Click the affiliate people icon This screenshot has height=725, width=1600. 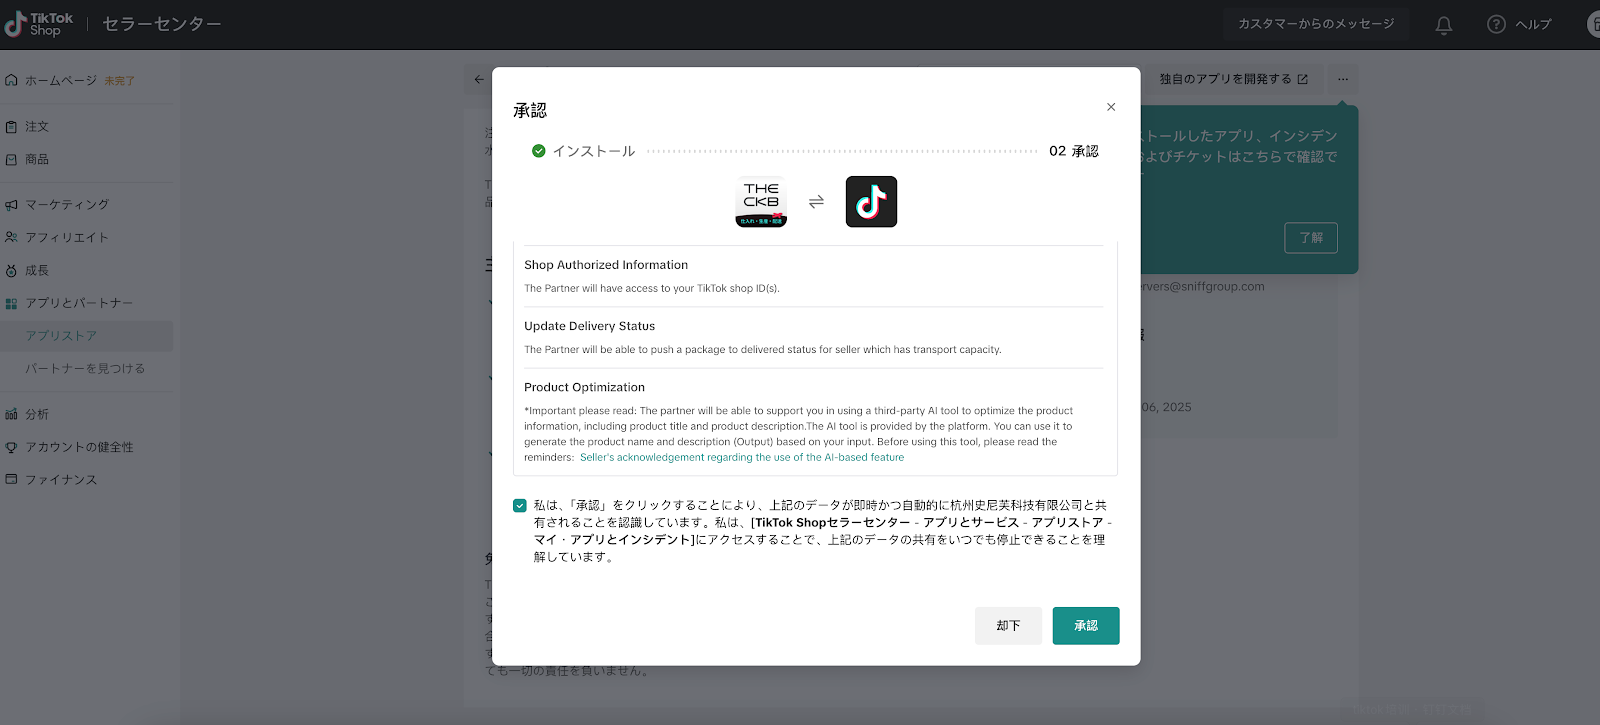click(11, 238)
